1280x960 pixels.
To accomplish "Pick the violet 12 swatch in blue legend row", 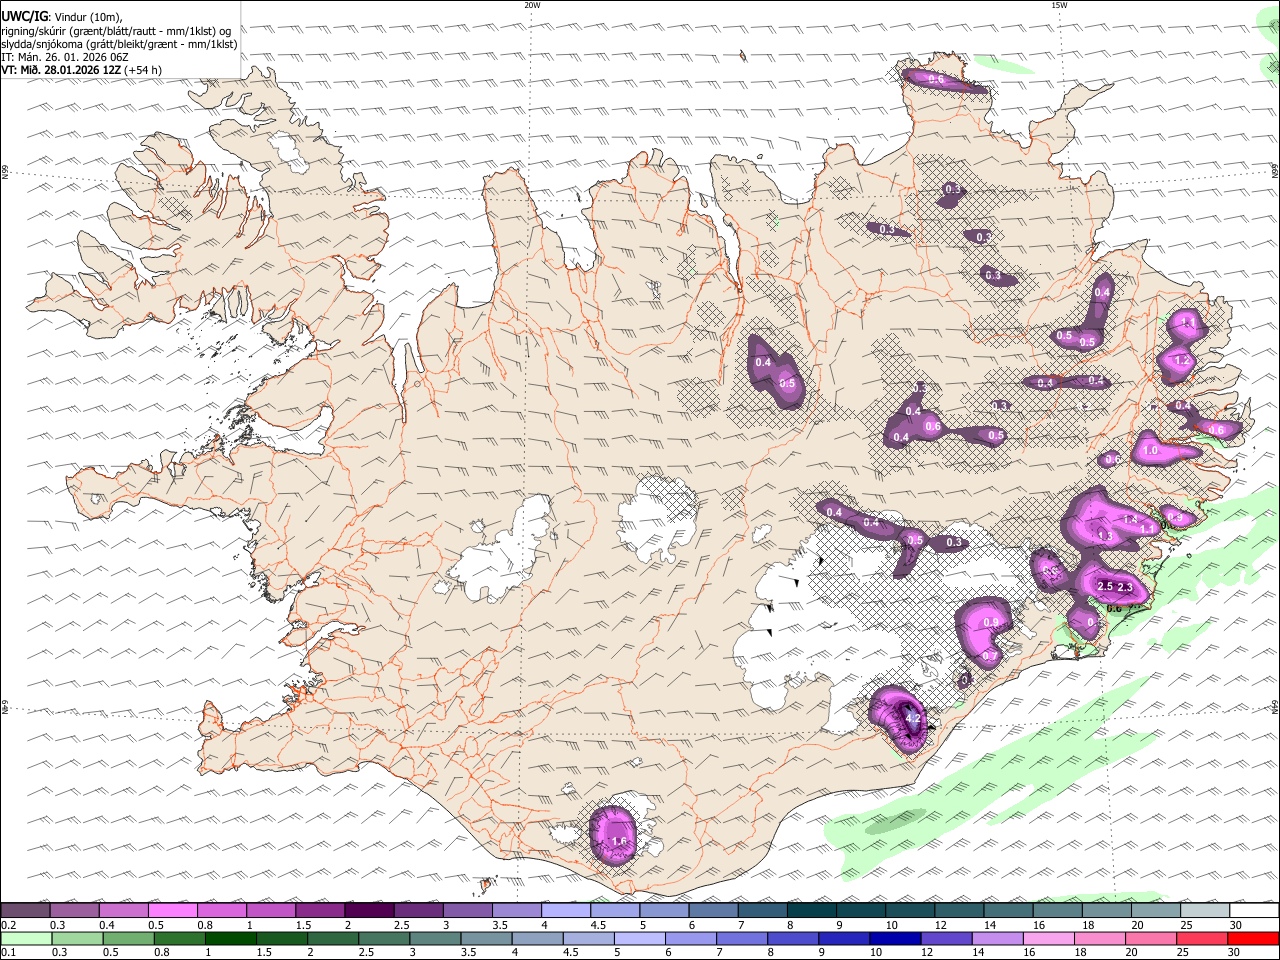I will pyautogui.click(x=947, y=939).
